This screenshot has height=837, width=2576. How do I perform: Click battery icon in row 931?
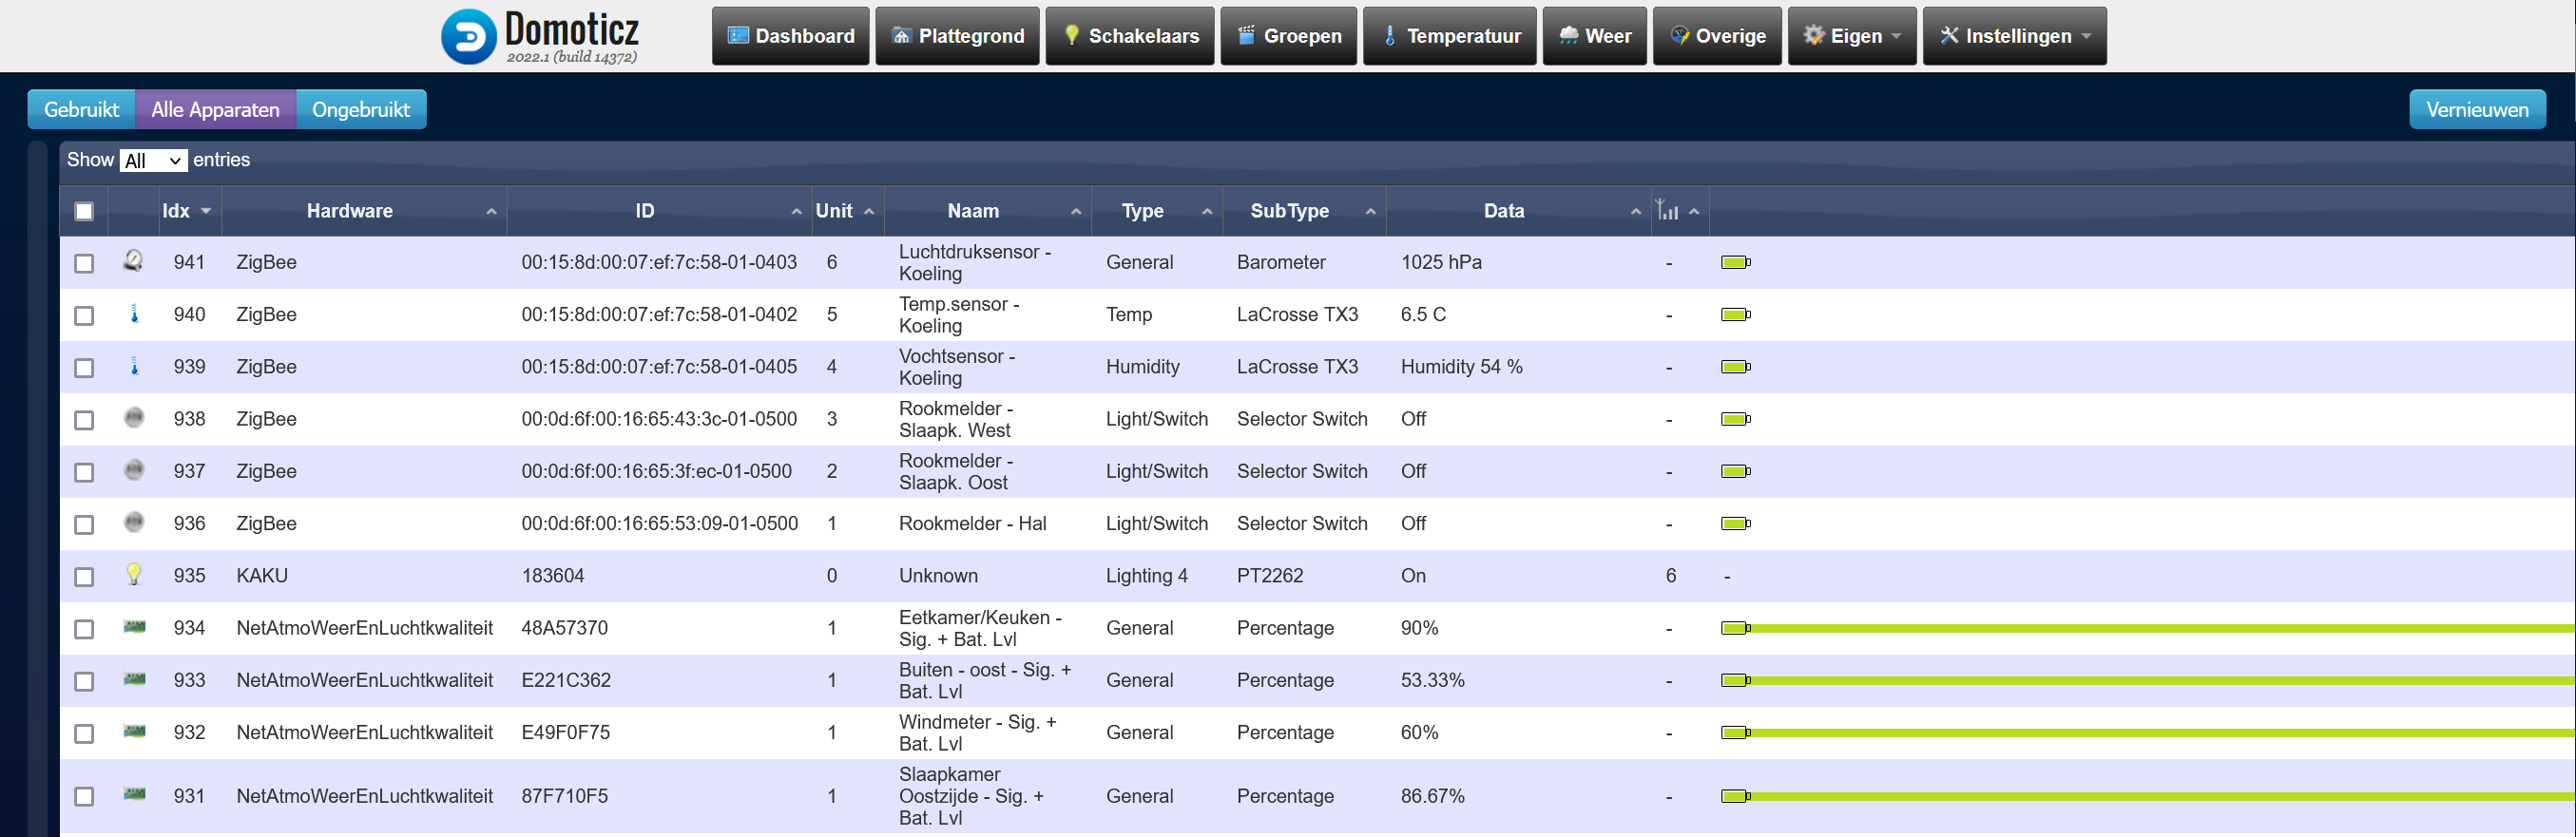coord(1735,796)
